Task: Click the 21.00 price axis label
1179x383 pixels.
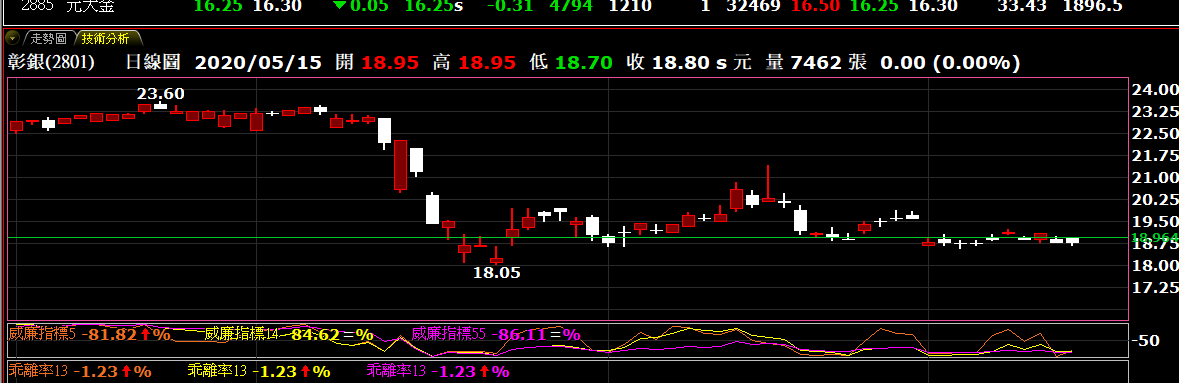Action: click(x=1154, y=178)
